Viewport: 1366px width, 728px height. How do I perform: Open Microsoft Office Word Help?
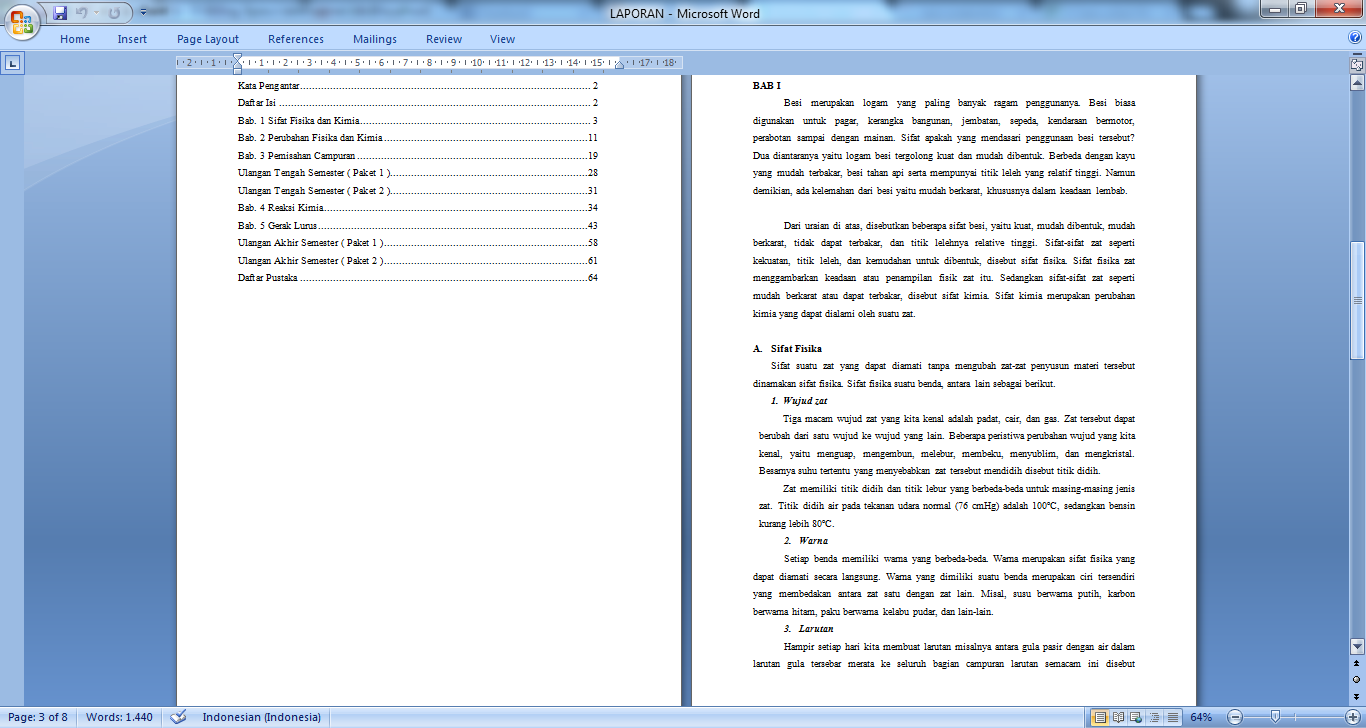pyautogui.click(x=1355, y=38)
